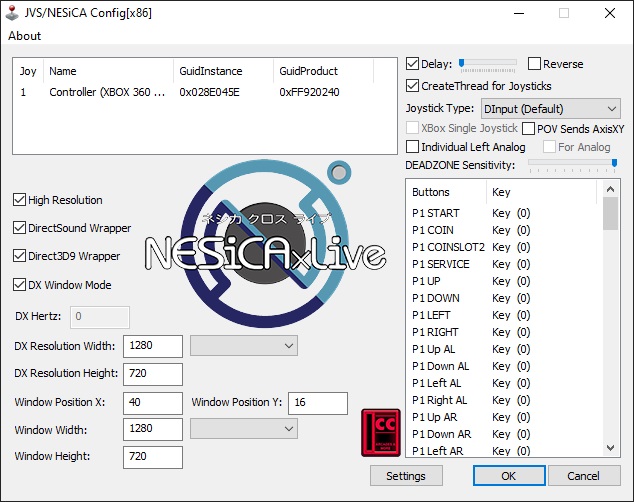
Task: Click the Window Width input field
Action: click(153, 429)
